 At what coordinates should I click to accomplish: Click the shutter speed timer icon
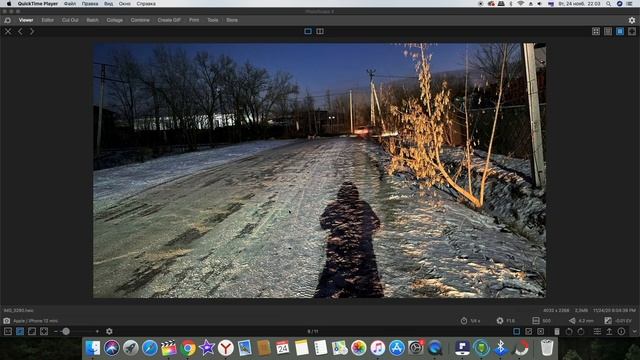pos(464,321)
